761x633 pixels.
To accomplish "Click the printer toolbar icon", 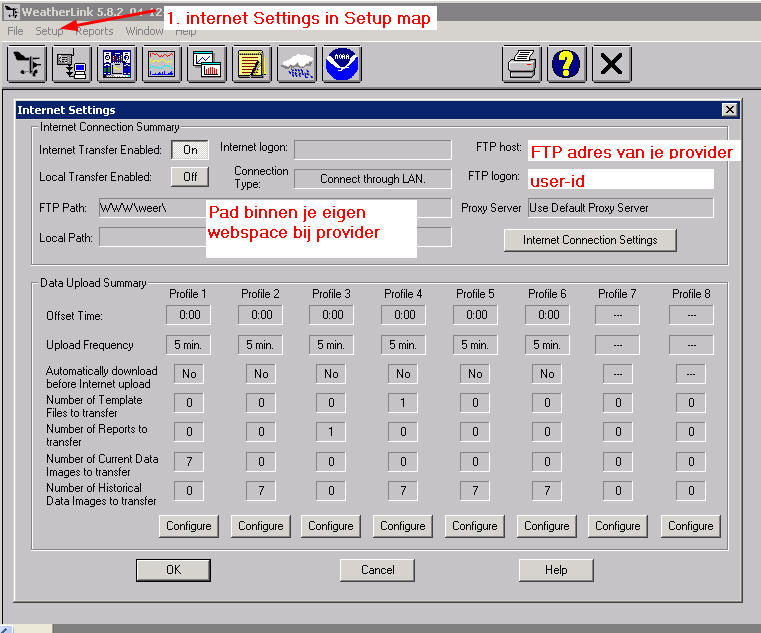I will [x=521, y=64].
